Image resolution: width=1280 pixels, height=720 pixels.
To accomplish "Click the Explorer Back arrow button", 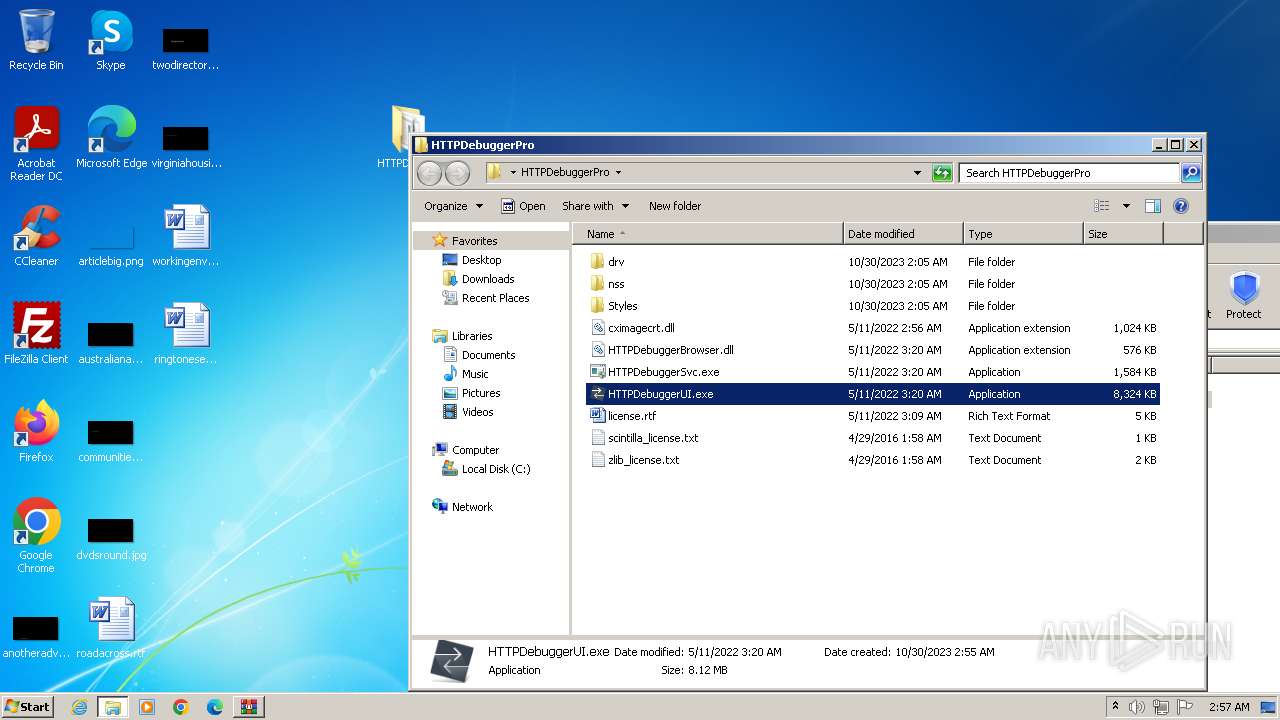I will [x=429, y=173].
